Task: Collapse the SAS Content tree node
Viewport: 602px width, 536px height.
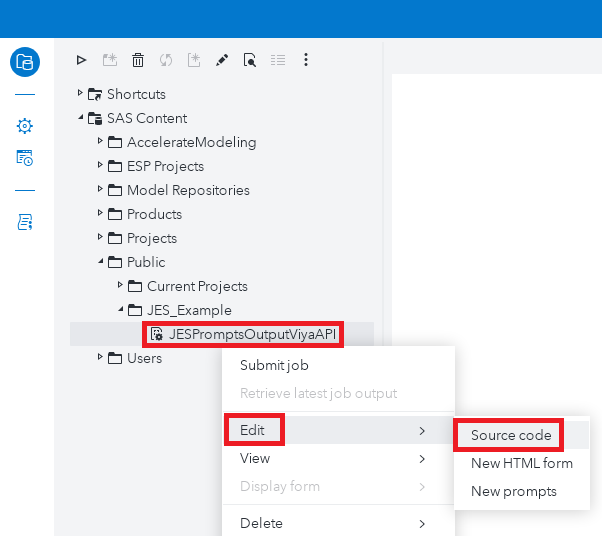Action: (x=81, y=117)
